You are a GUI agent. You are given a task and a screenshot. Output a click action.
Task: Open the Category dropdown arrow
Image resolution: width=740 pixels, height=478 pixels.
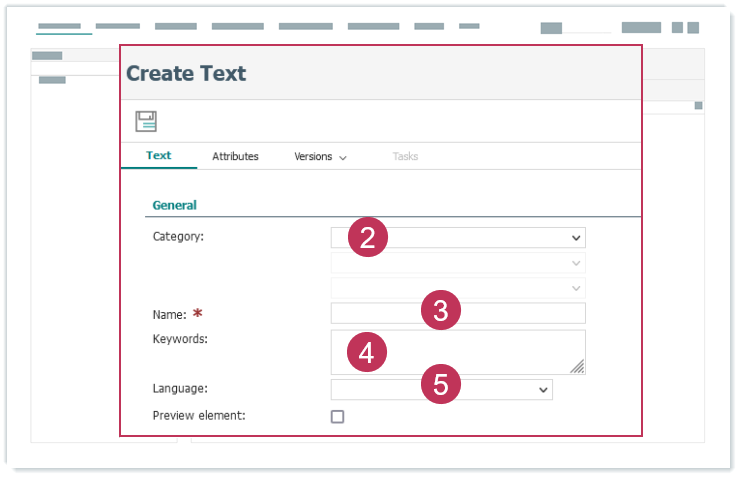point(575,238)
